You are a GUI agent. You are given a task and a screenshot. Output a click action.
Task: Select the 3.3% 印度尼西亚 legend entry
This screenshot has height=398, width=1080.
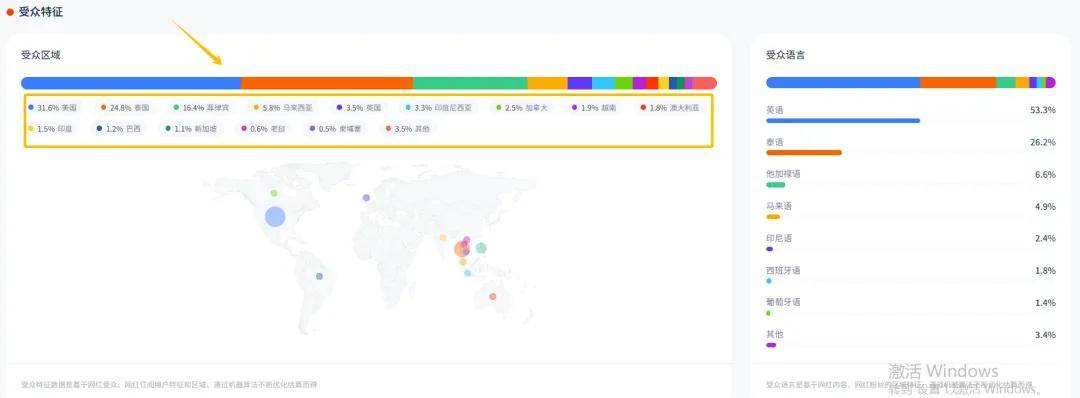pyautogui.click(x=439, y=108)
